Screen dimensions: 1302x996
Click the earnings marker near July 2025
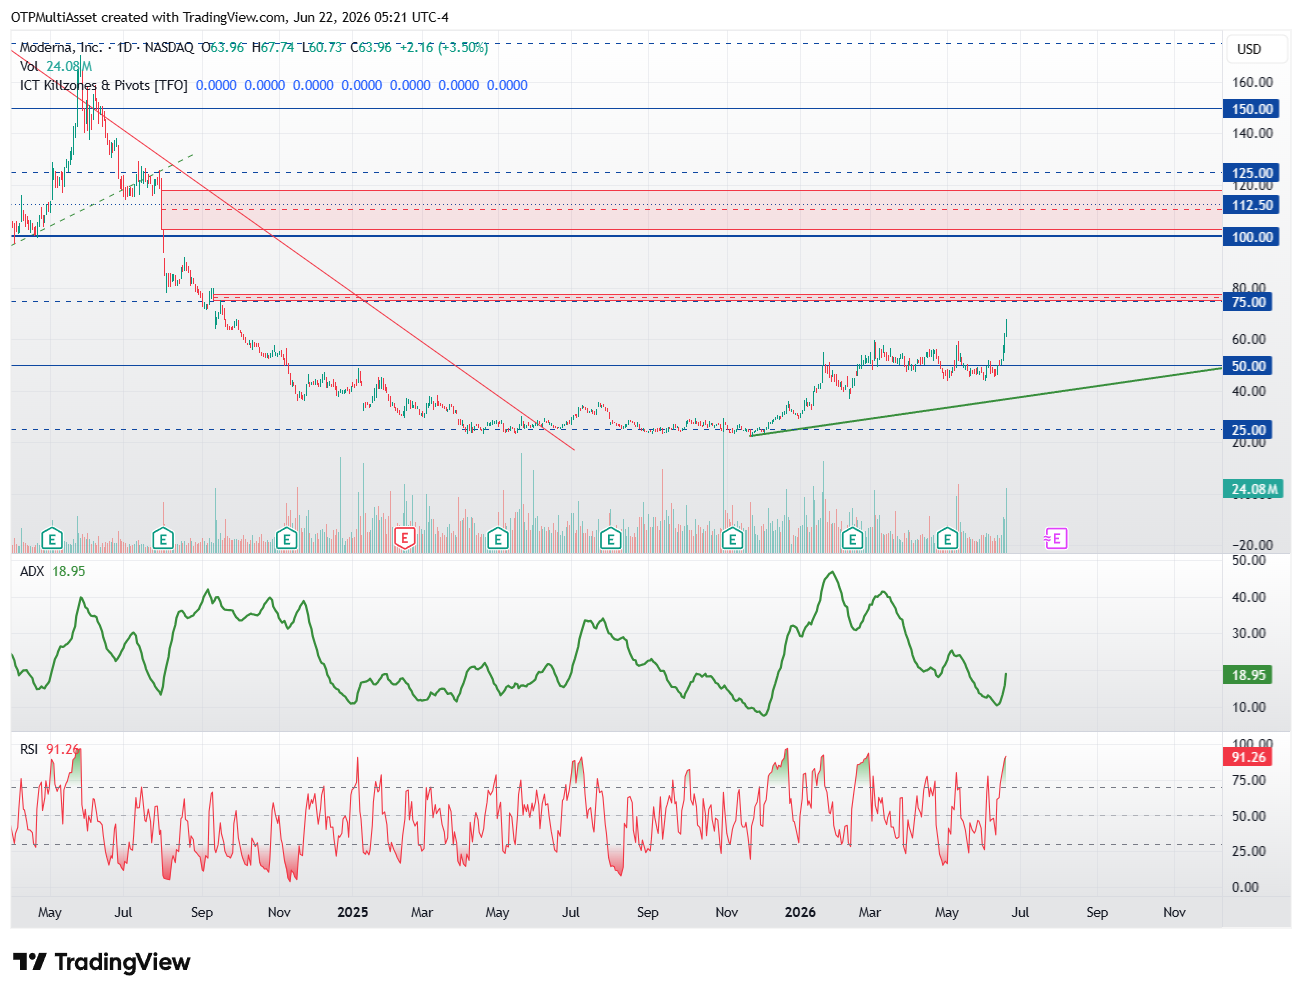pos(610,539)
